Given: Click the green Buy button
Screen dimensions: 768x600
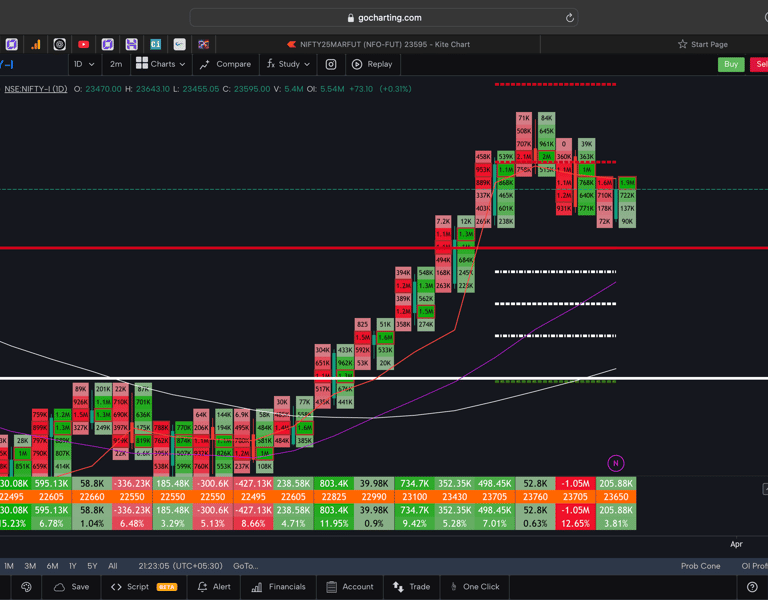Looking at the screenshot, I should pyautogui.click(x=731, y=64).
